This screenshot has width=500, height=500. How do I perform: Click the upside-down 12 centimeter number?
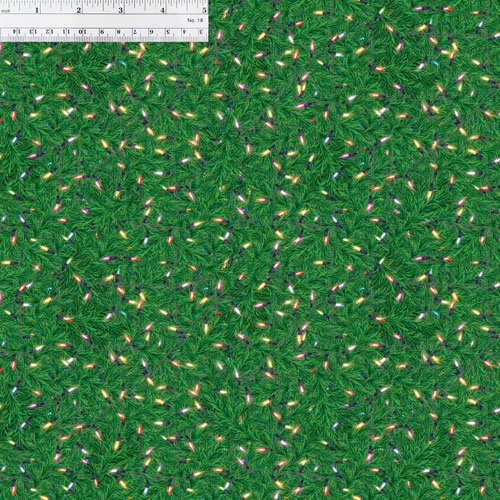coord(50,32)
